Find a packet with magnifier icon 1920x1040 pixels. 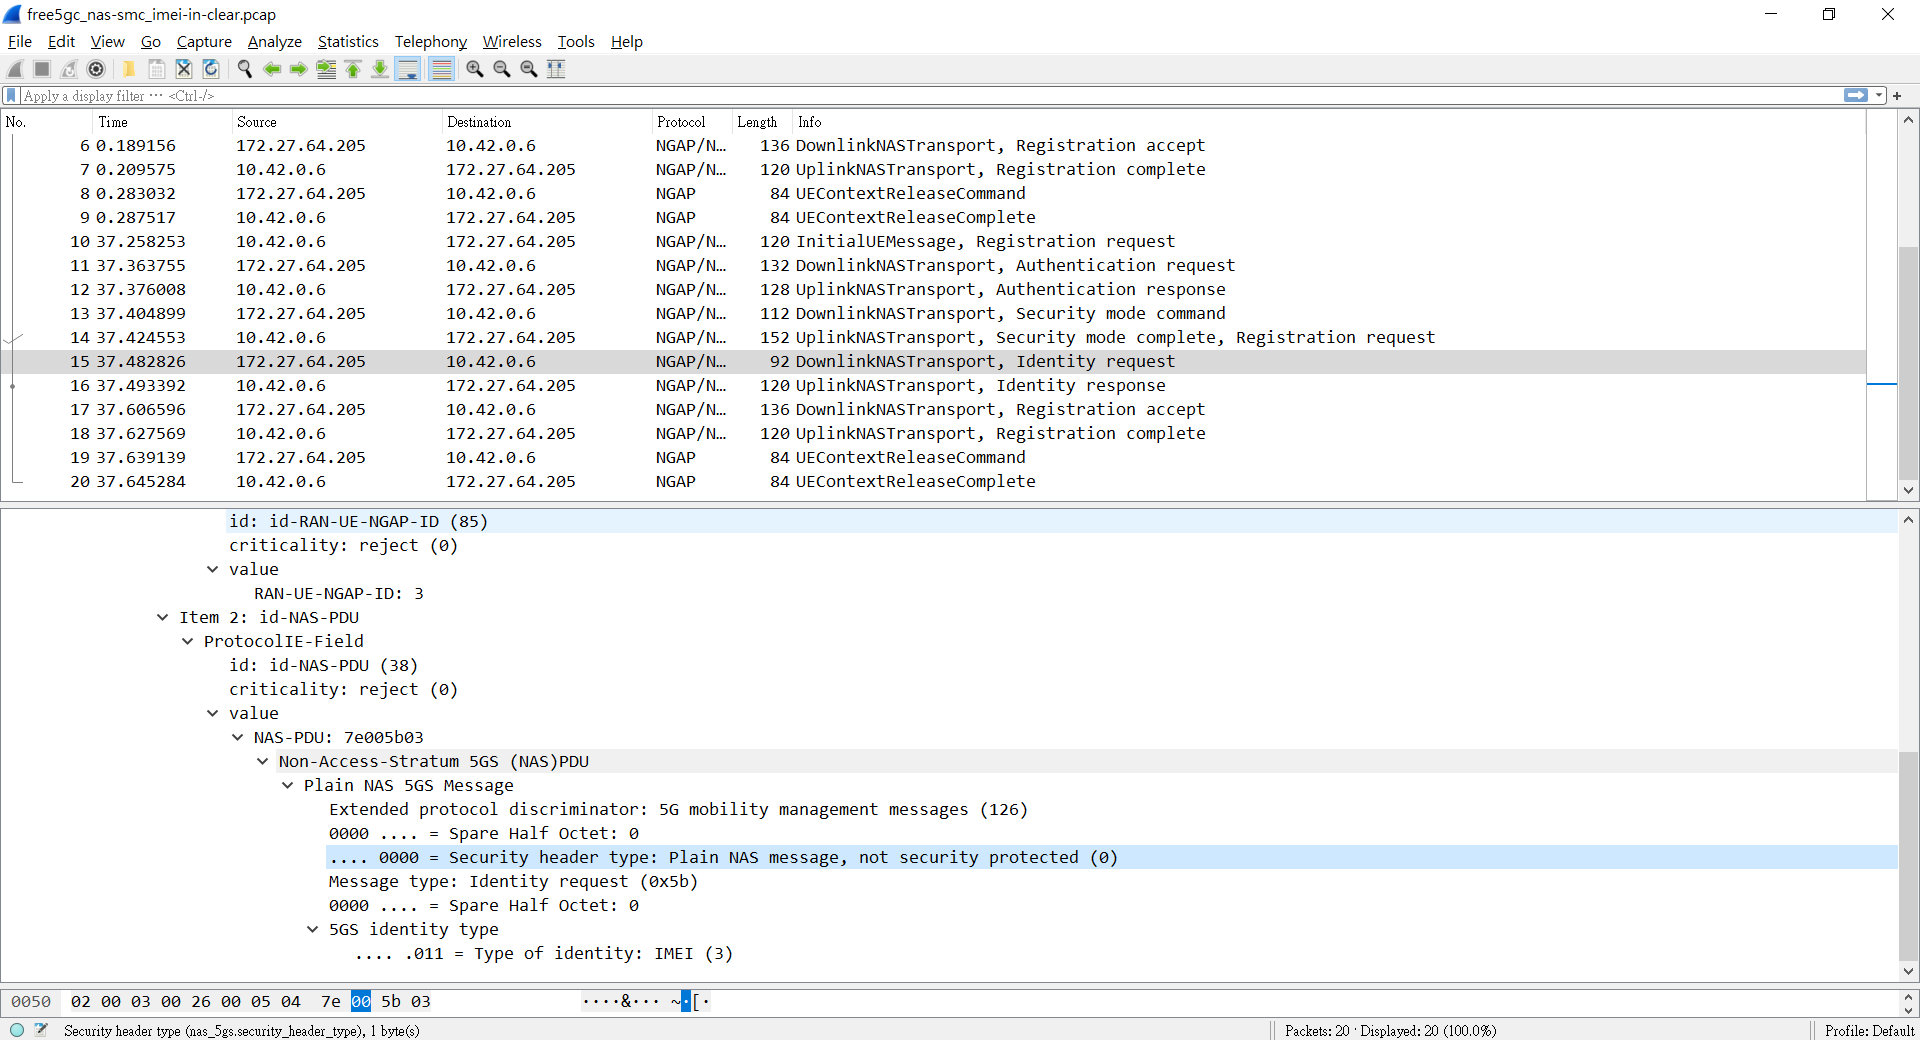point(244,69)
